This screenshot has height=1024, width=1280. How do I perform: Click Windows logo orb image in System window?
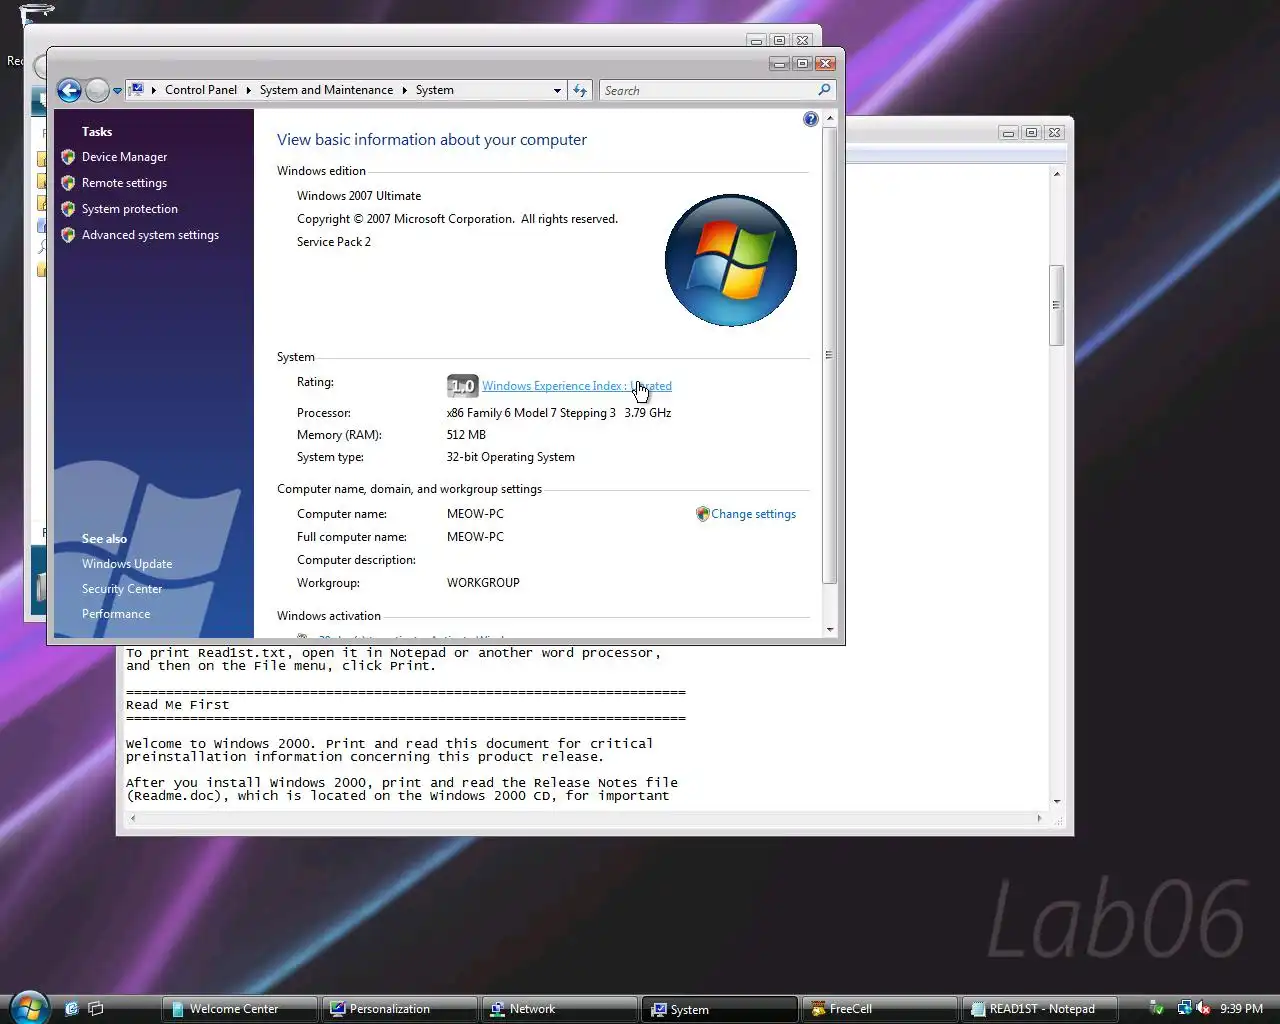pos(731,260)
